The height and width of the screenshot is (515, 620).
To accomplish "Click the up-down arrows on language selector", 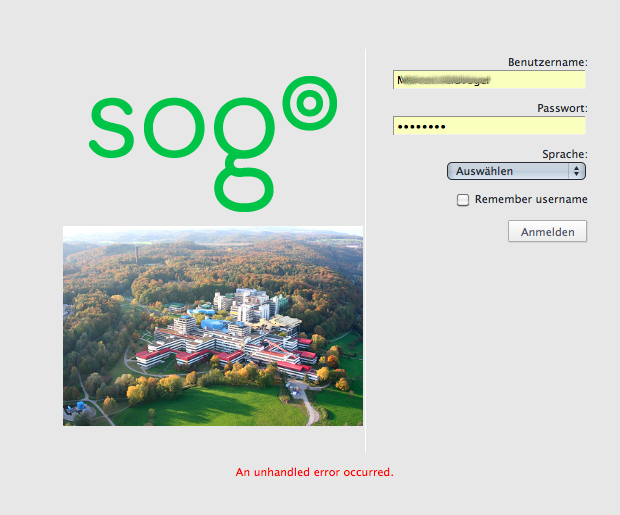I will (x=576, y=171).
